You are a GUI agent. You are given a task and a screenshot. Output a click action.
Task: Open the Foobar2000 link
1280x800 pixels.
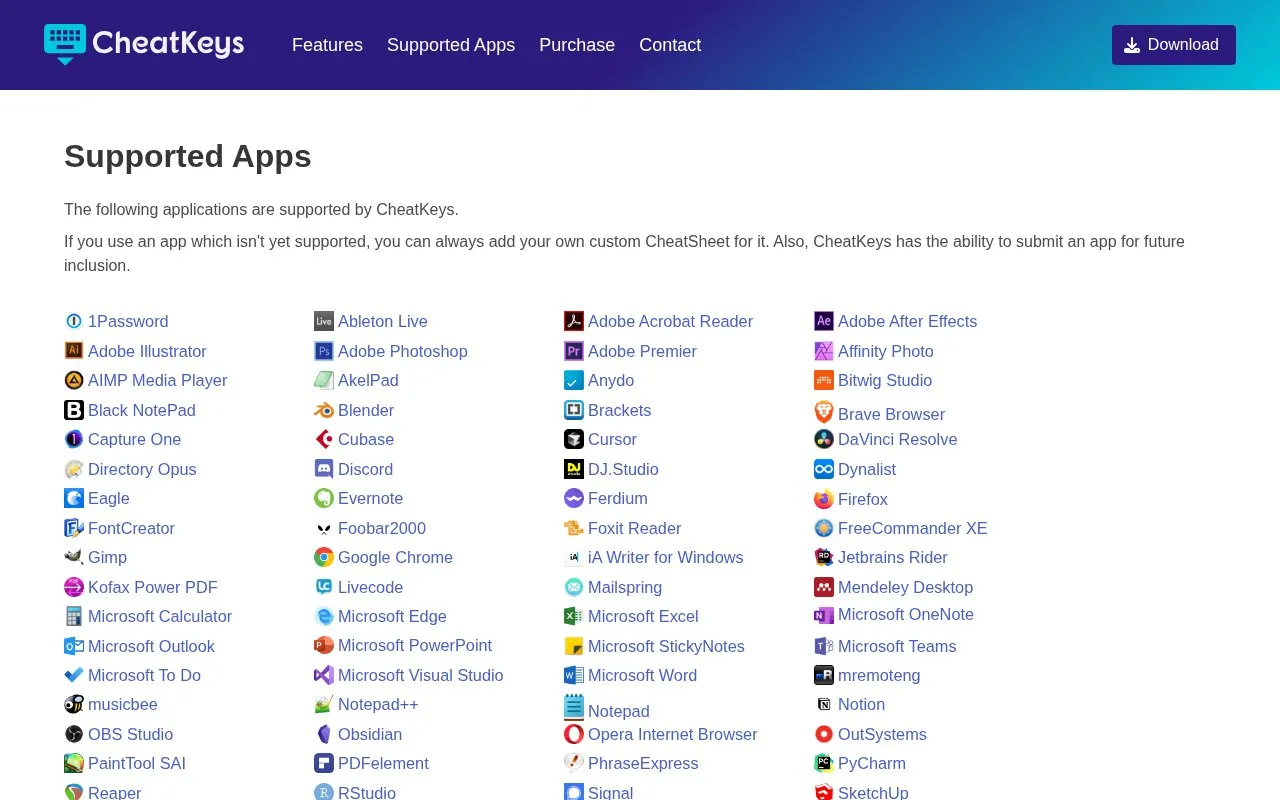382,528
